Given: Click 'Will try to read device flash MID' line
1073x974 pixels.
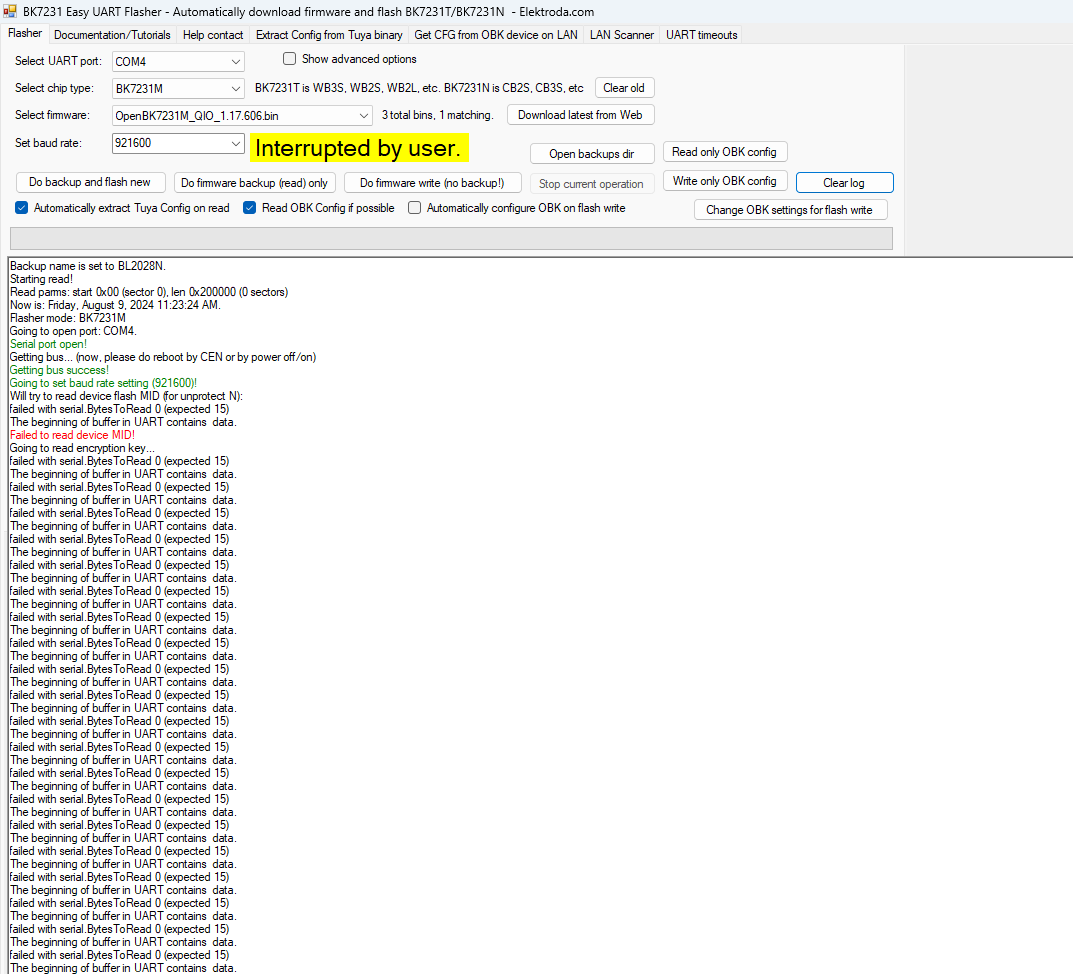Looking at the screenshot, I should click(127, 396).
